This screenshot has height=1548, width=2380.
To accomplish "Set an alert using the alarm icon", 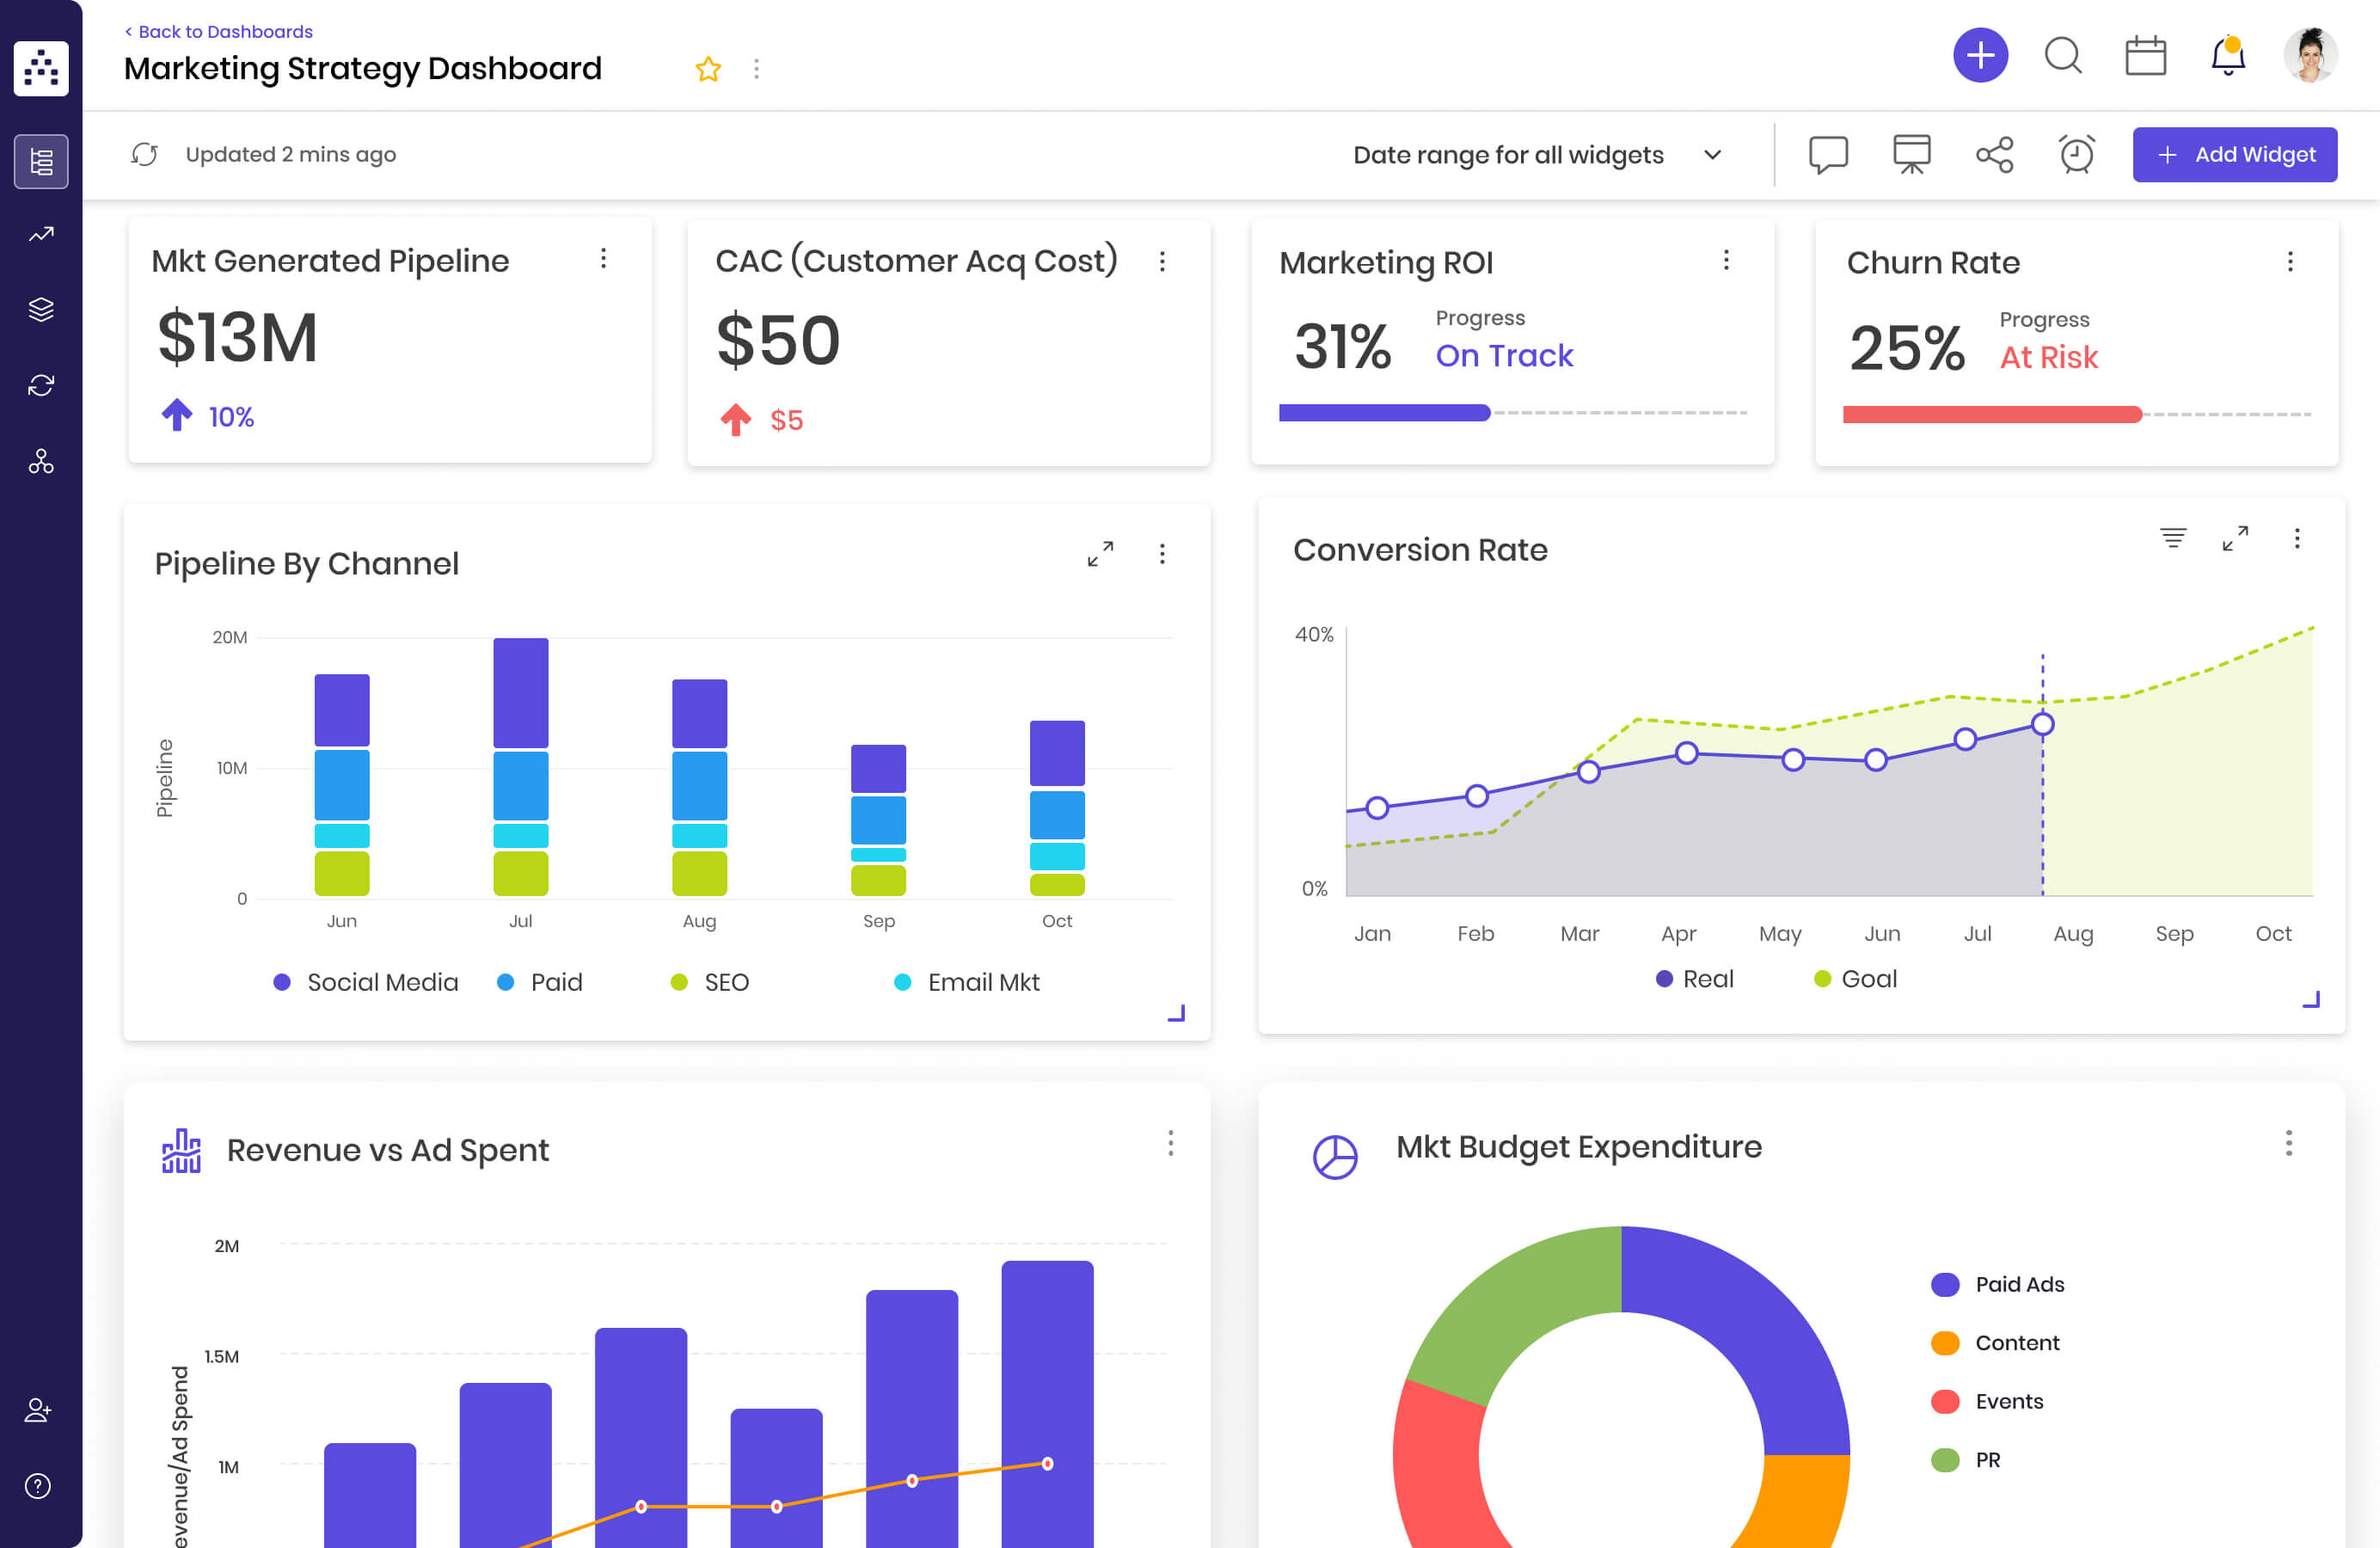I will (x=2075, y=154).
